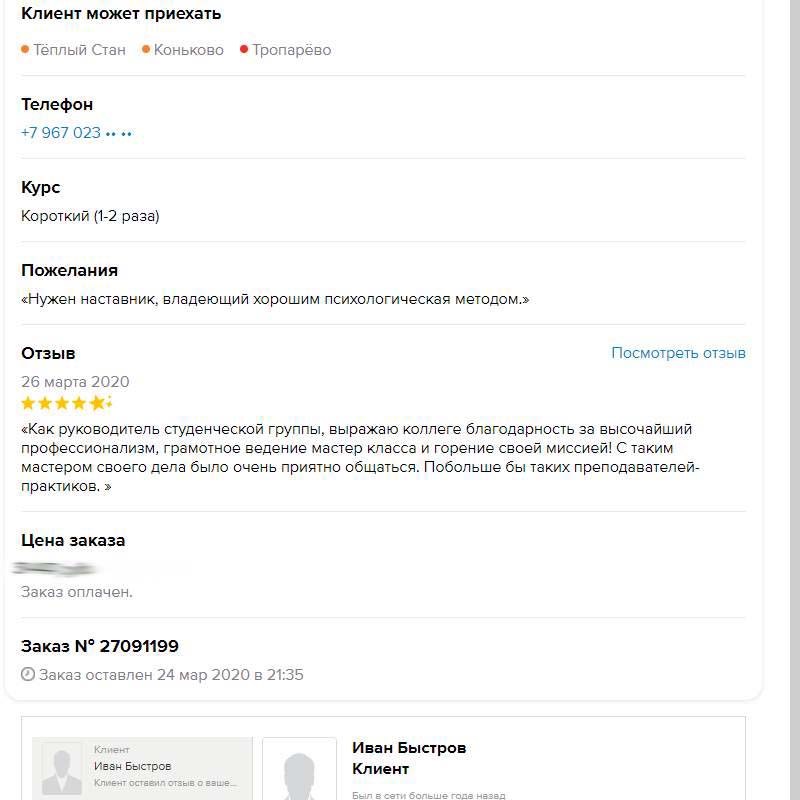
Task: Click the first star in the review rating
Action: (x=30, y=403)
